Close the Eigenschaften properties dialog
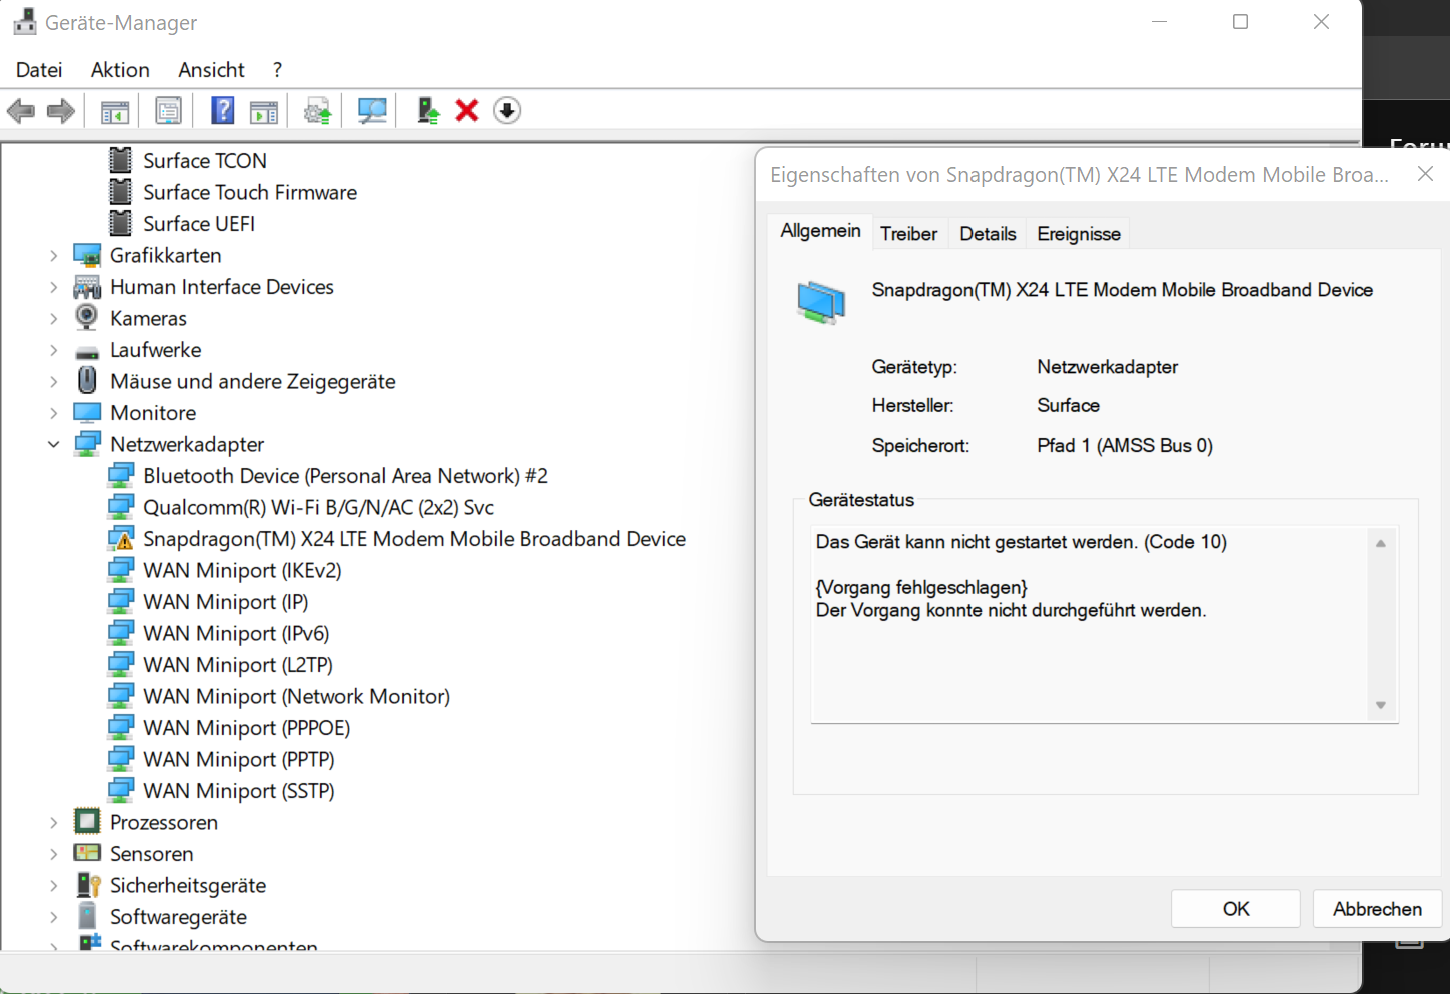1450x994 pixels. coord(1425,174)
